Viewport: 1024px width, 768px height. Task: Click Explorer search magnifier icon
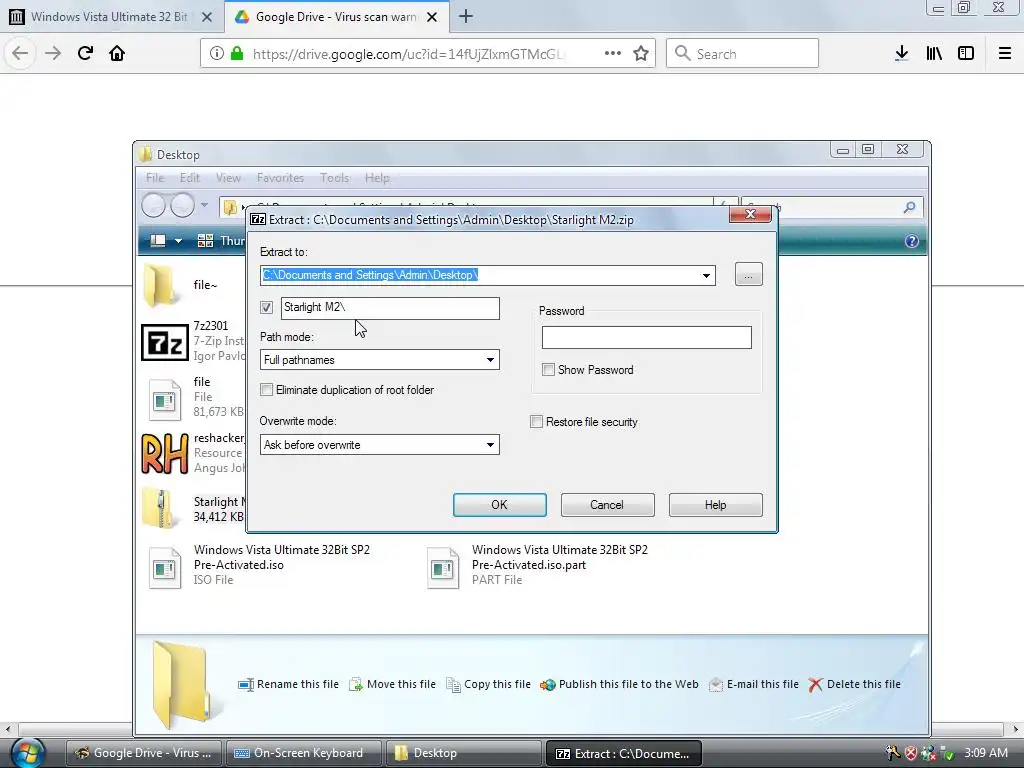(x=909, y=208)
